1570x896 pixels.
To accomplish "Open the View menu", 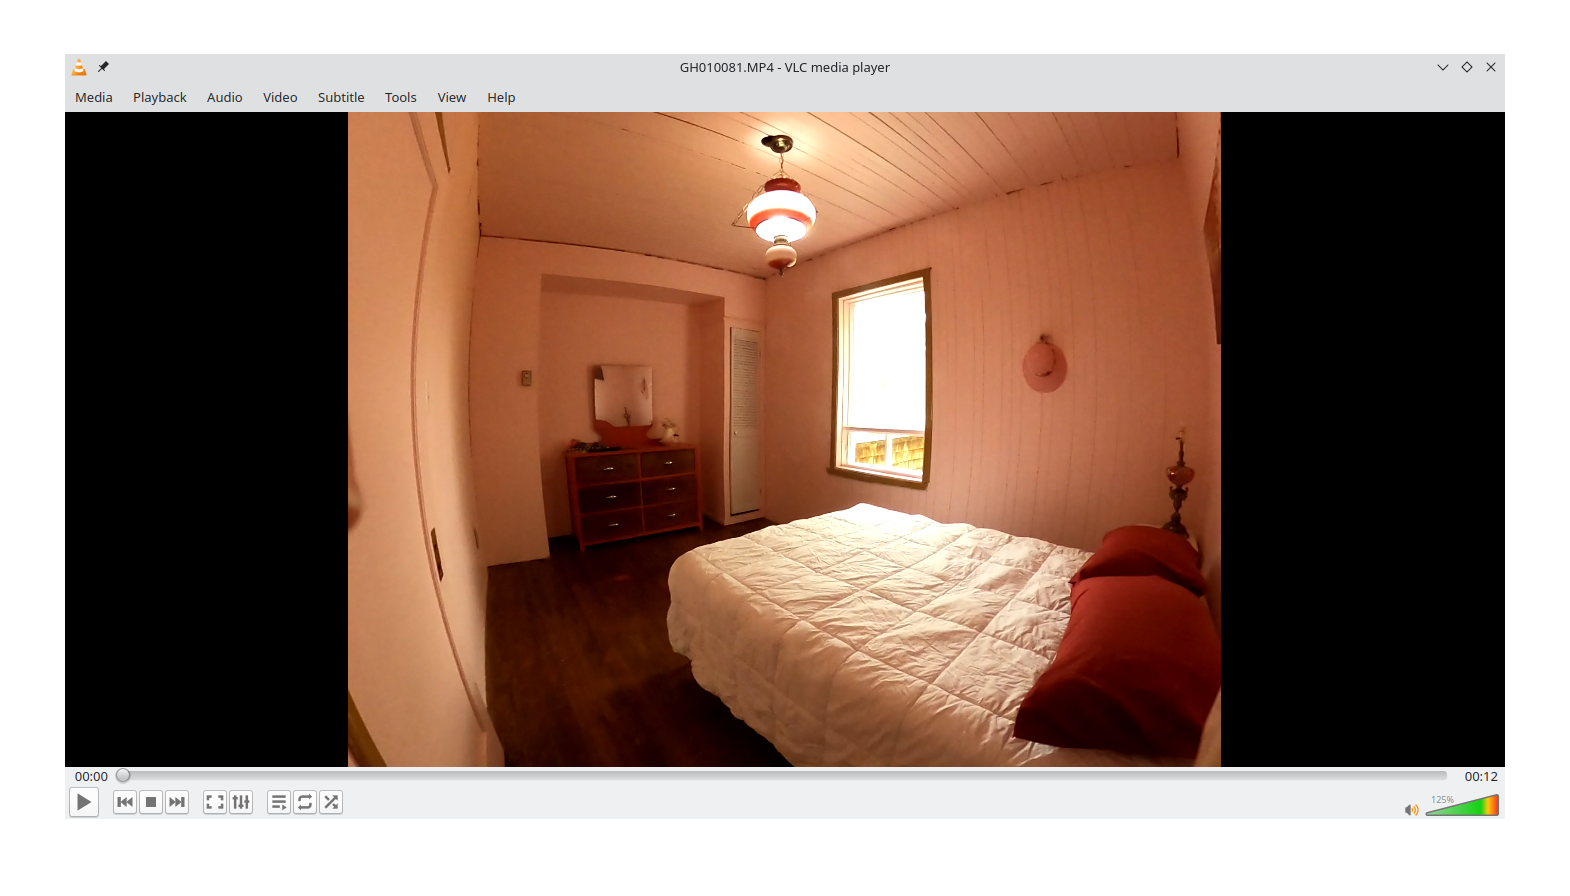I will [452, 97].
